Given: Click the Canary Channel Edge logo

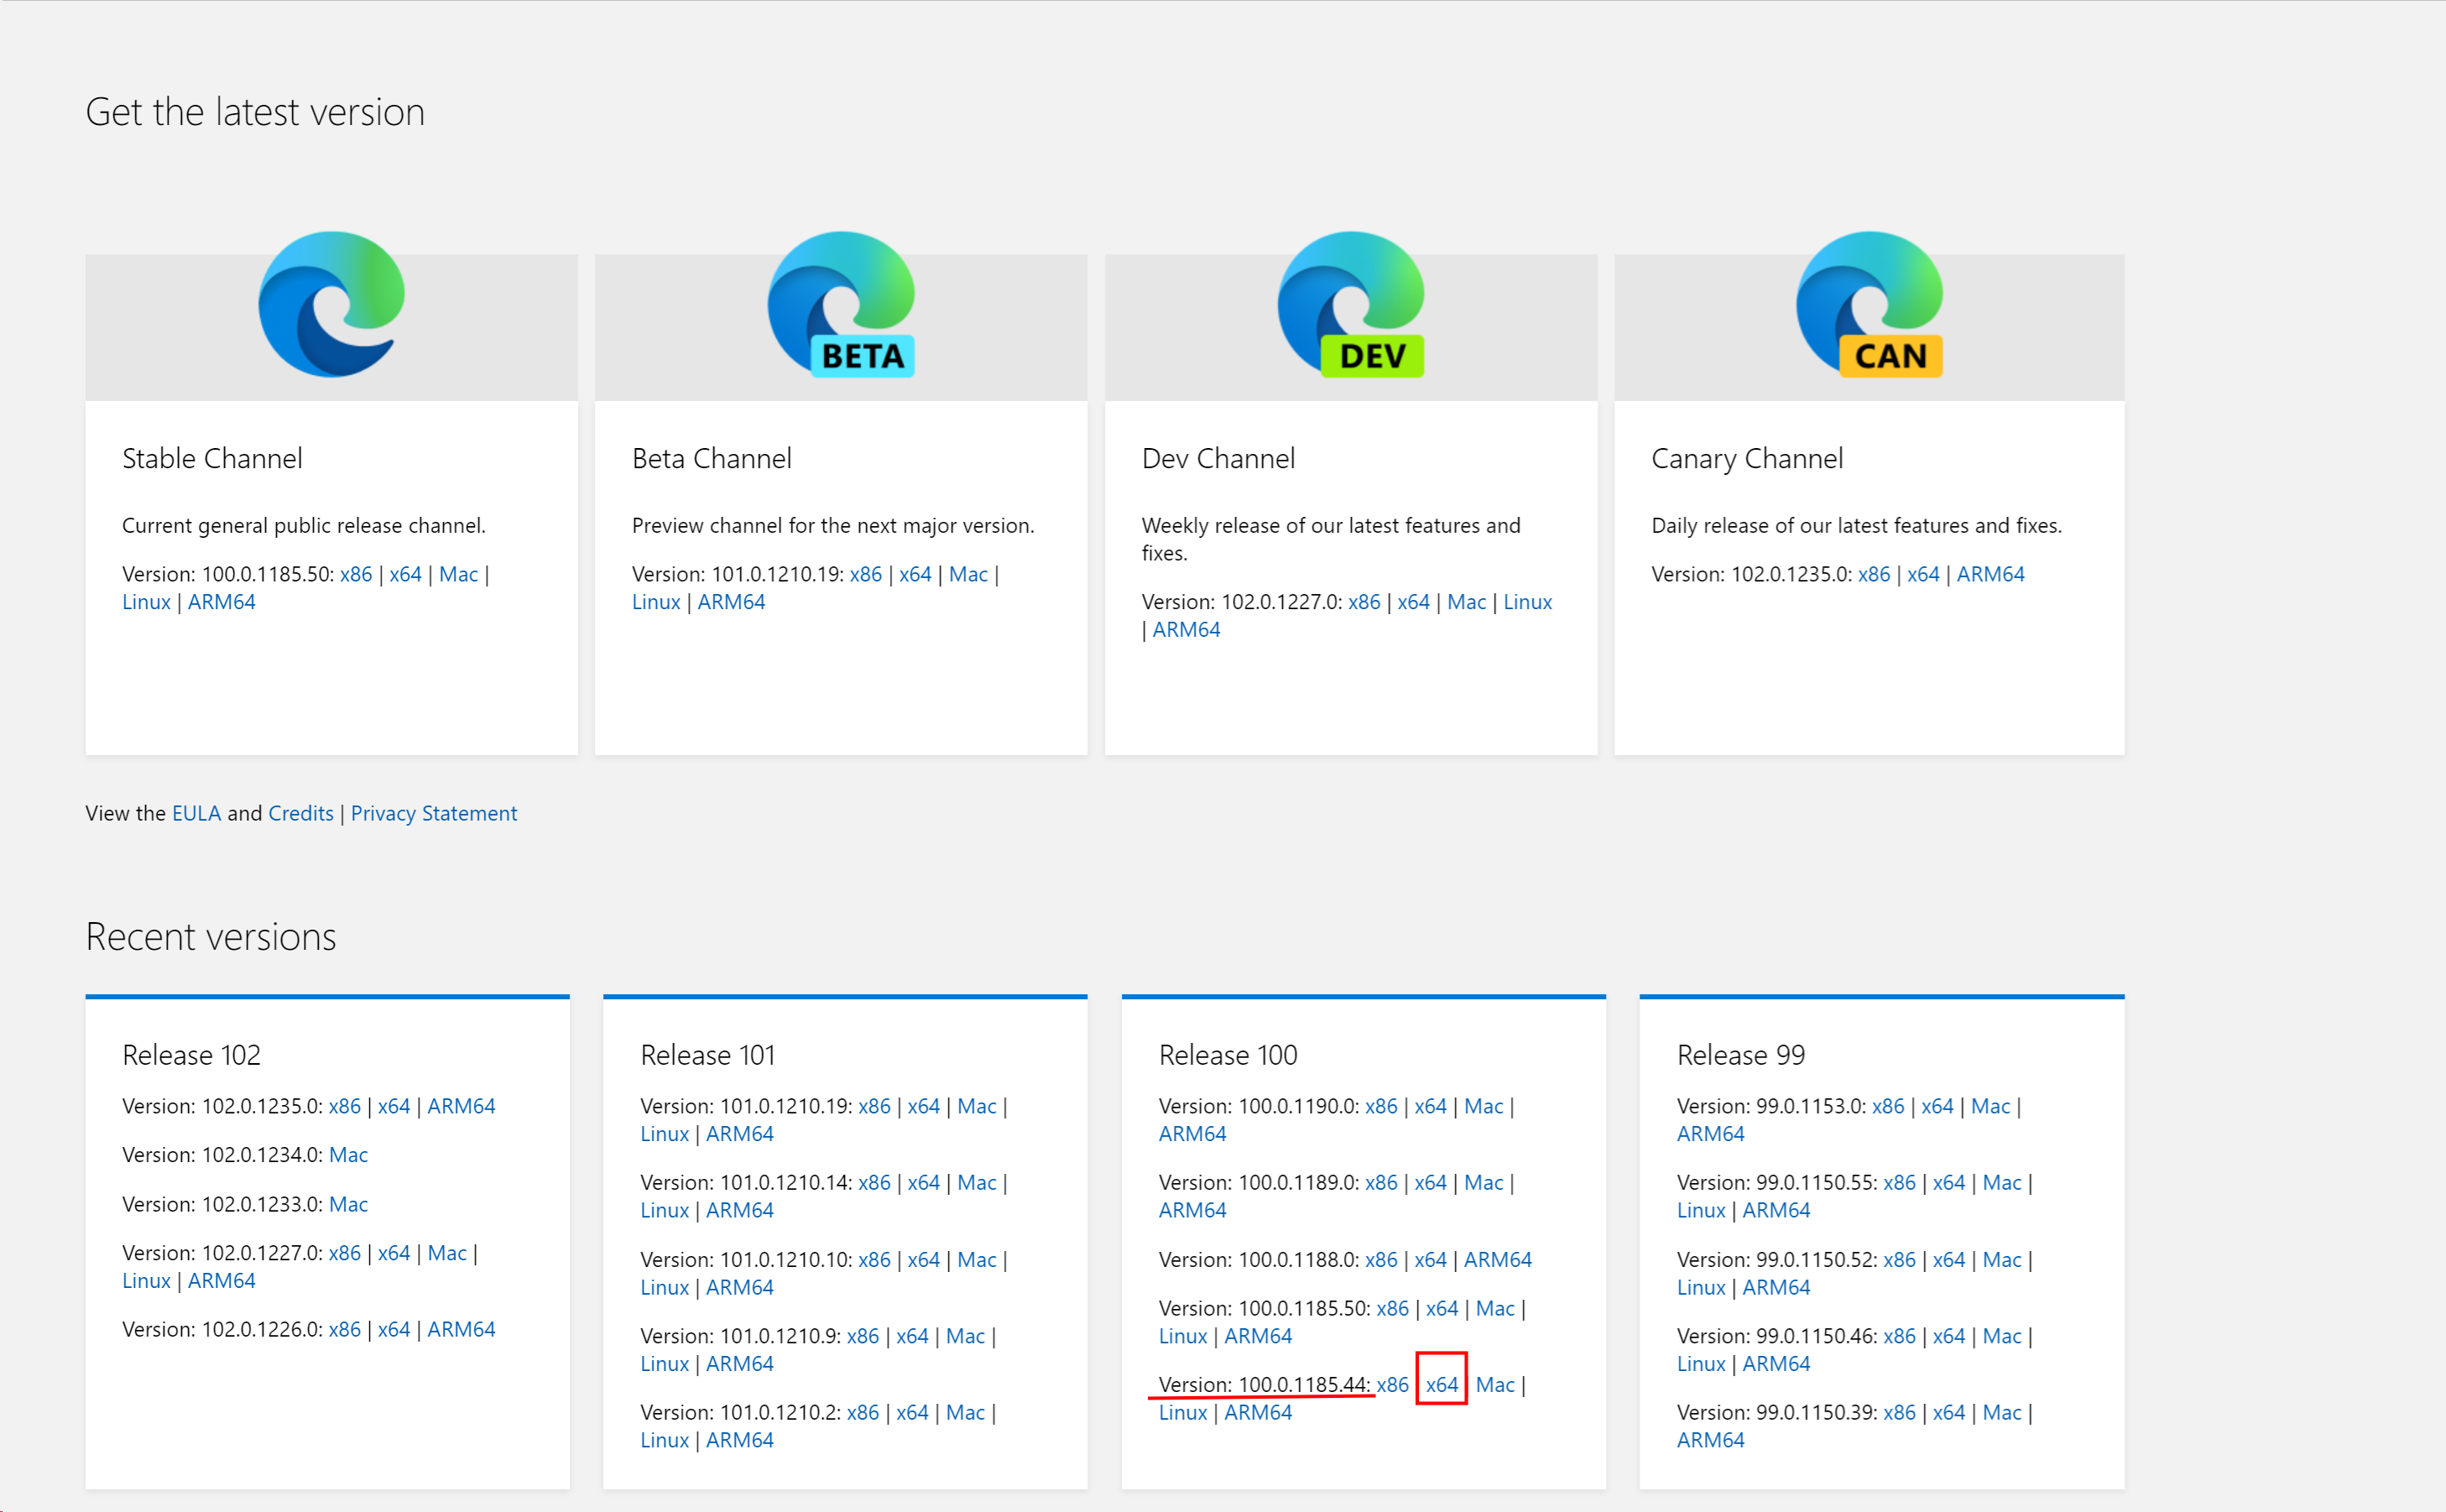Looking at the screenshot, I should 1869,304.
